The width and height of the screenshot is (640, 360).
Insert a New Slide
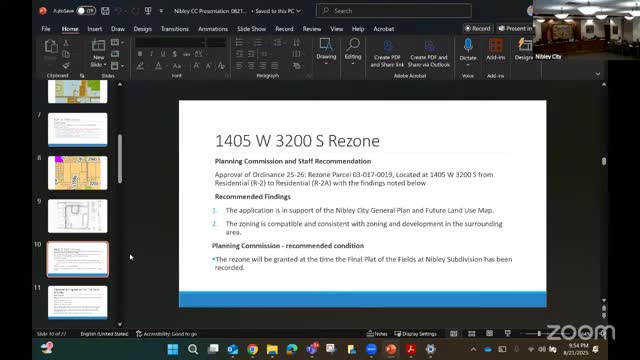[98, 53]
